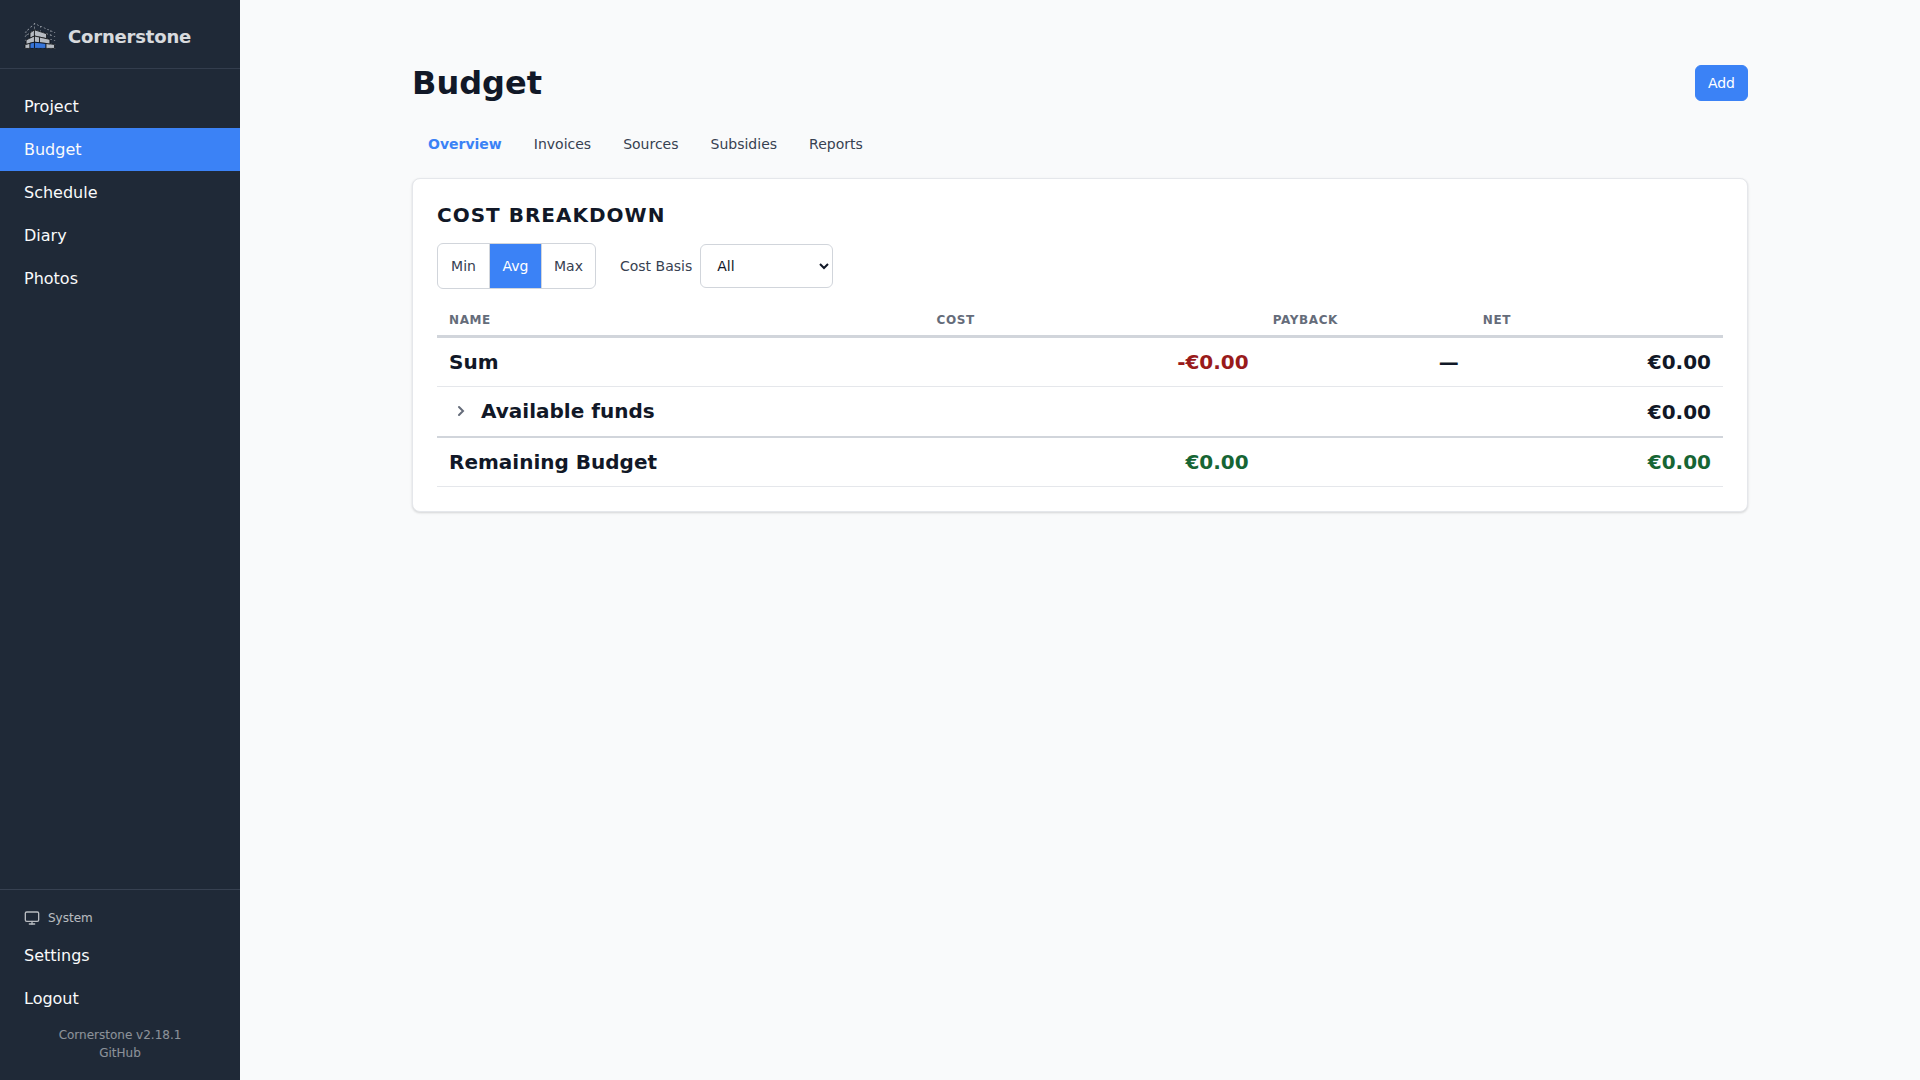The image size is (1920, 1080).
Task: Click the Sum row label
Action: [473, 362]
